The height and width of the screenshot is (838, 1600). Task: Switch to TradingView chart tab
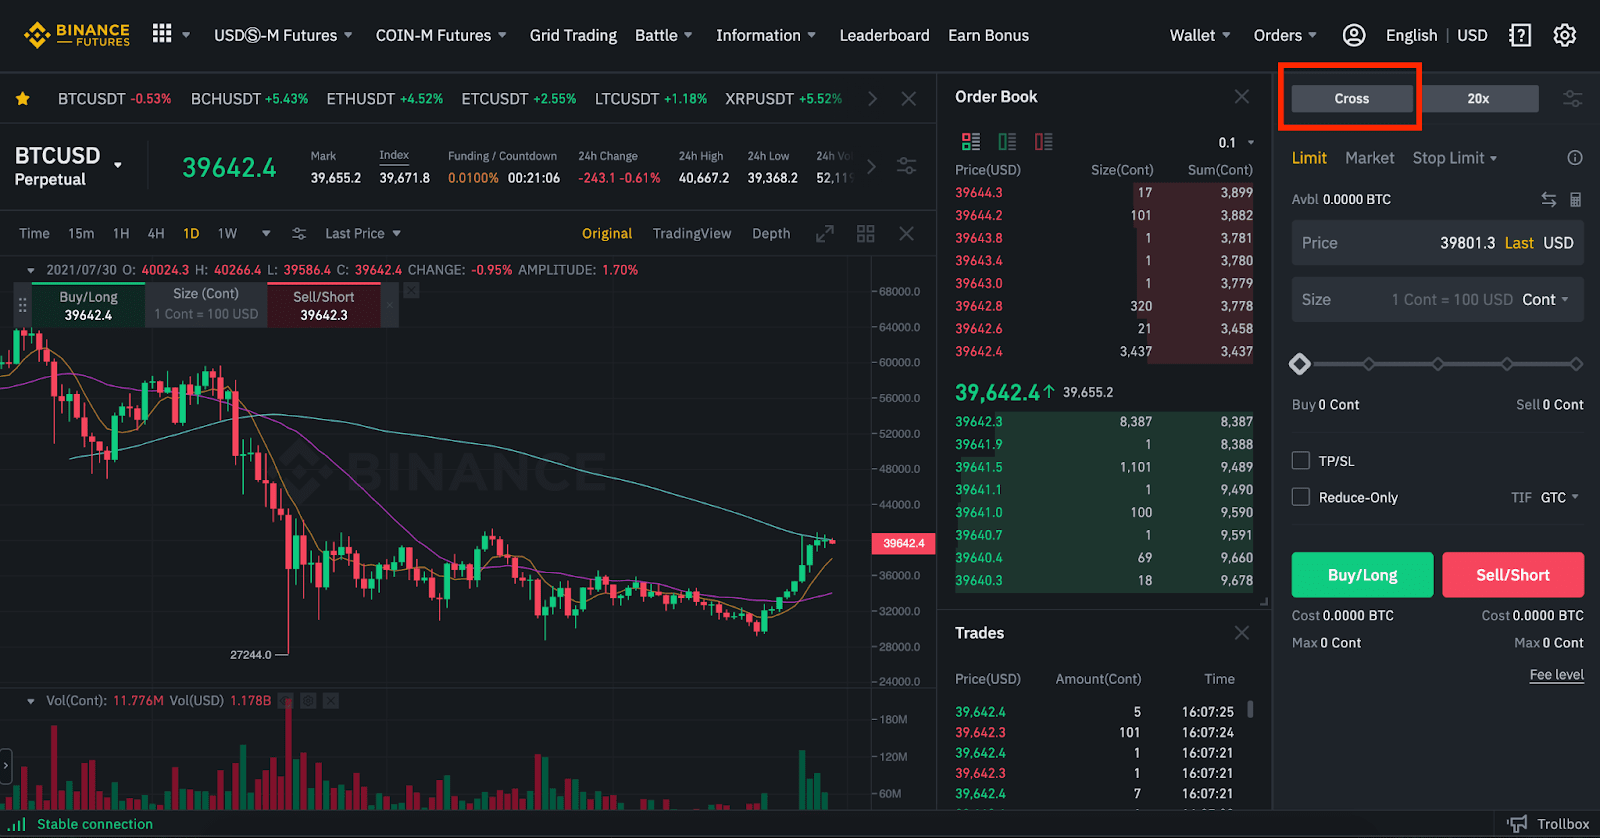[x=692, y=233]
